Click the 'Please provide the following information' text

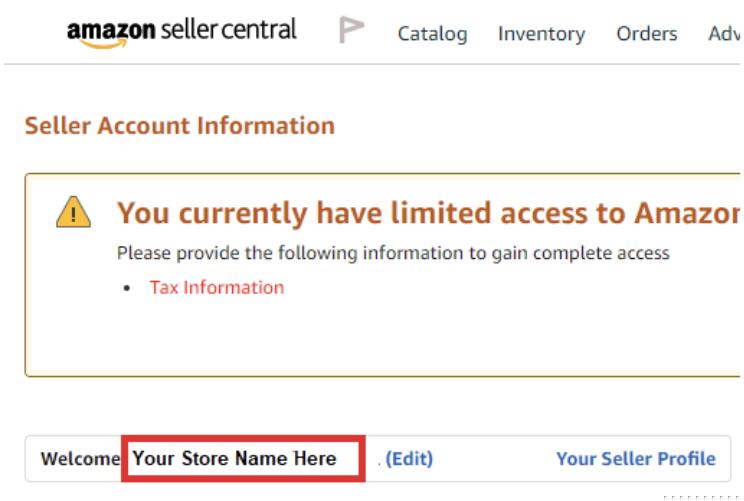[x=393, y=253]
